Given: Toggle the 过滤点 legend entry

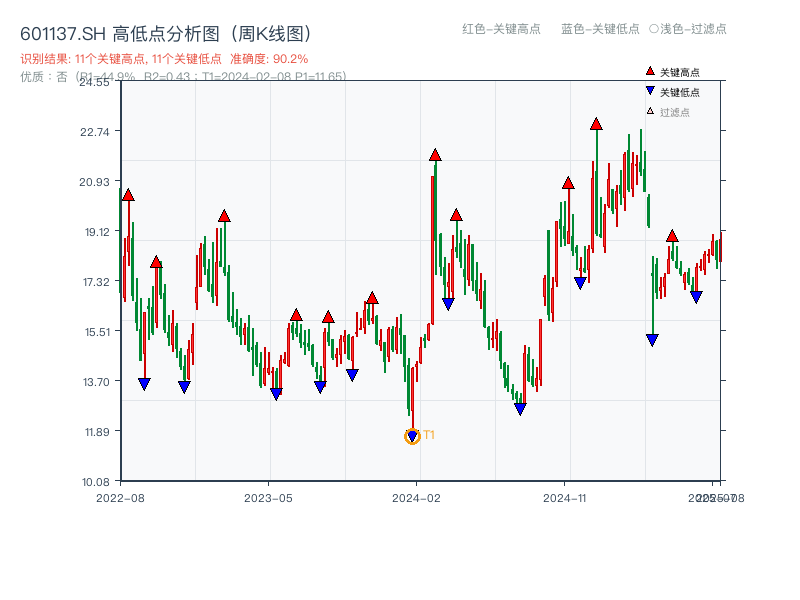Looking at the screenshot, I should [x=668, y=112].
